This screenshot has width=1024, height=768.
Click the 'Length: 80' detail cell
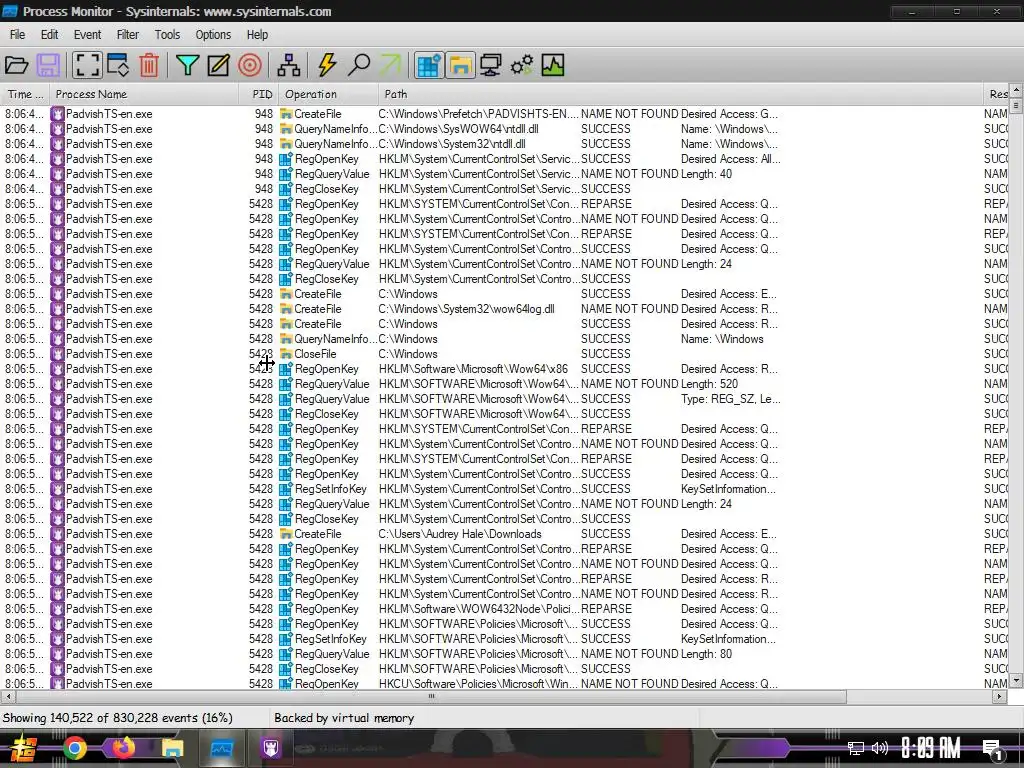point(707,654)
